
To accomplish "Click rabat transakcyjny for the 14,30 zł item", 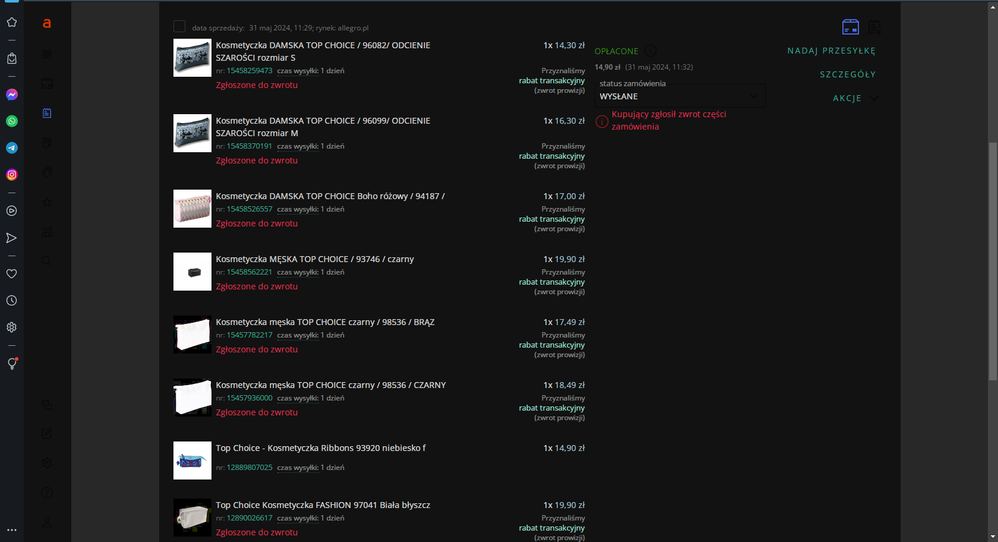I will pos(551,81).
